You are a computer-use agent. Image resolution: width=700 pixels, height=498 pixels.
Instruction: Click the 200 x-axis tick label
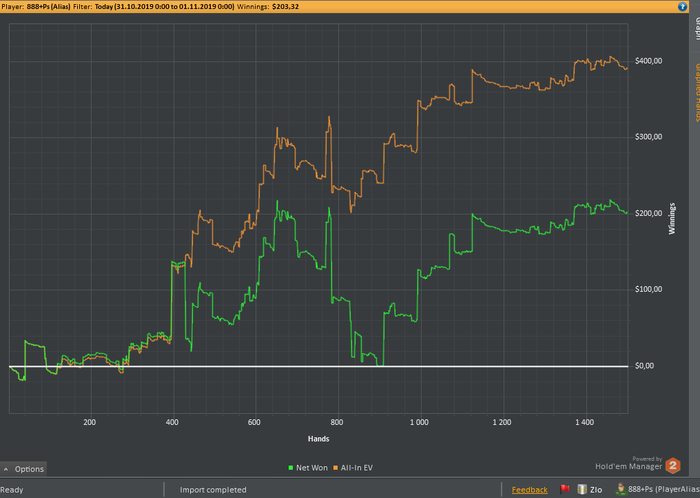(x=89, y=422)
